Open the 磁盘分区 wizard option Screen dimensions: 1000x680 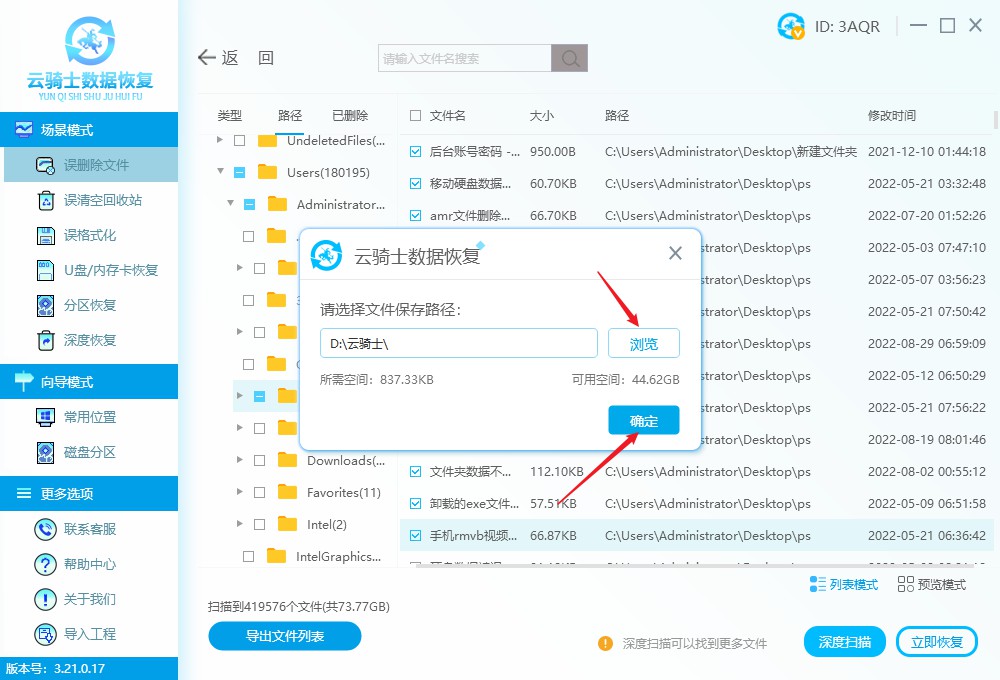pos(90,453)
